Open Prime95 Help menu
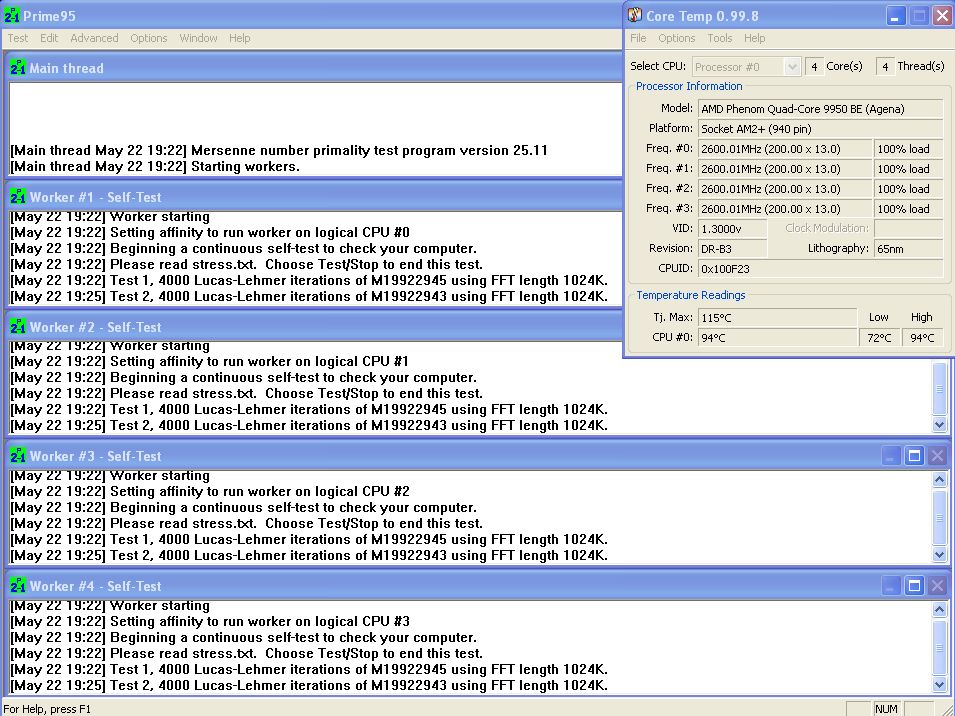 pos(239,38)
